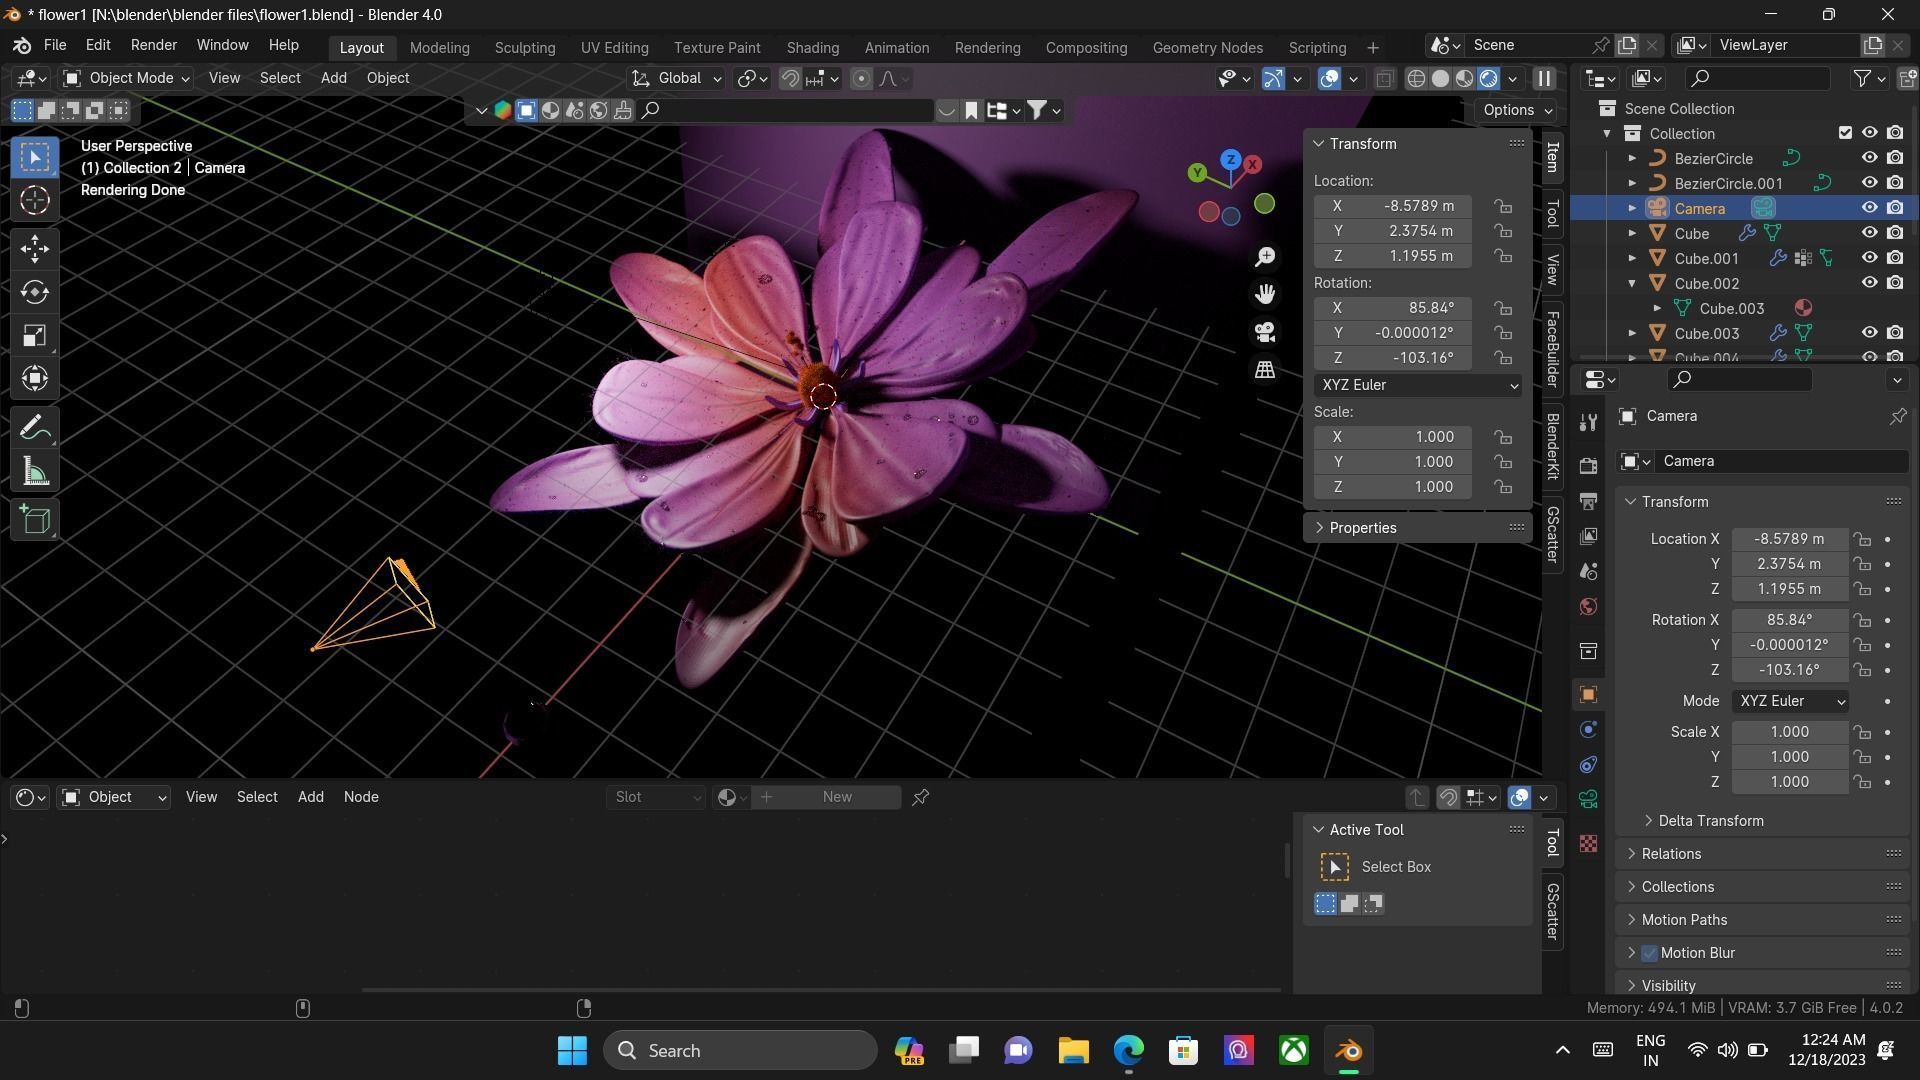Toggle the Motion Blur checkbox
The image size is (1920, 1080).
[x=1650, y=954]
